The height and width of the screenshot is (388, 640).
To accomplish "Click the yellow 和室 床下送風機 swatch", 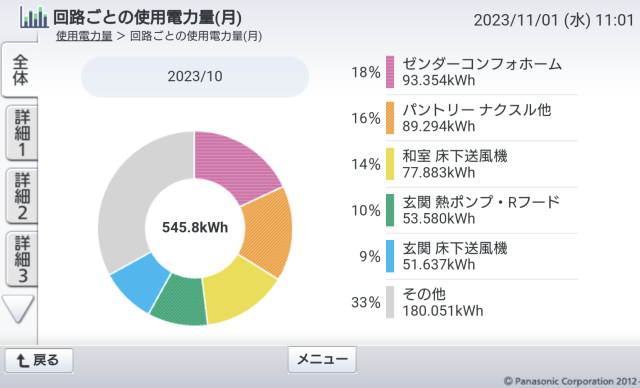I will click(x=390, y=164).
